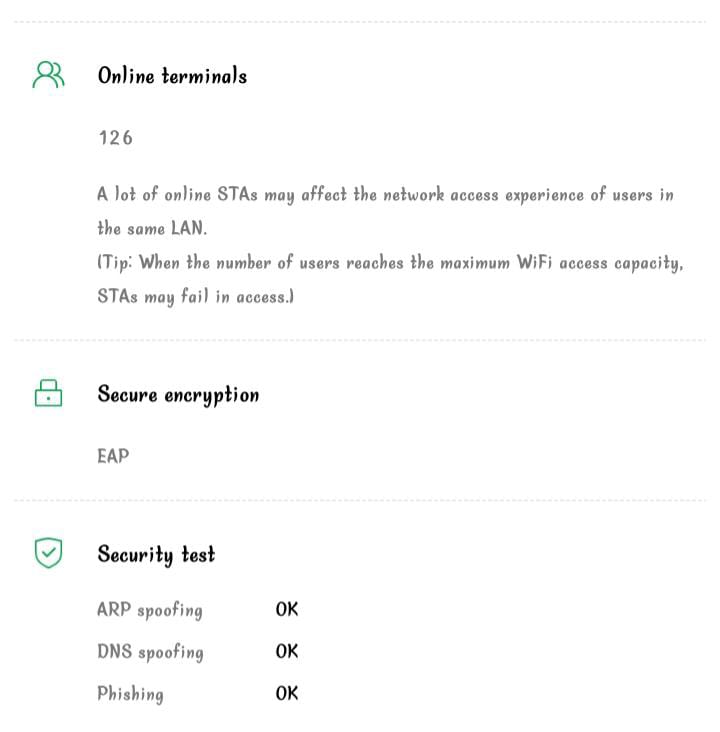Image resolution: width=720 pixels, height=732 pixels.
Task: Click the online terminals count 126
Action: [x=115, y=138]
